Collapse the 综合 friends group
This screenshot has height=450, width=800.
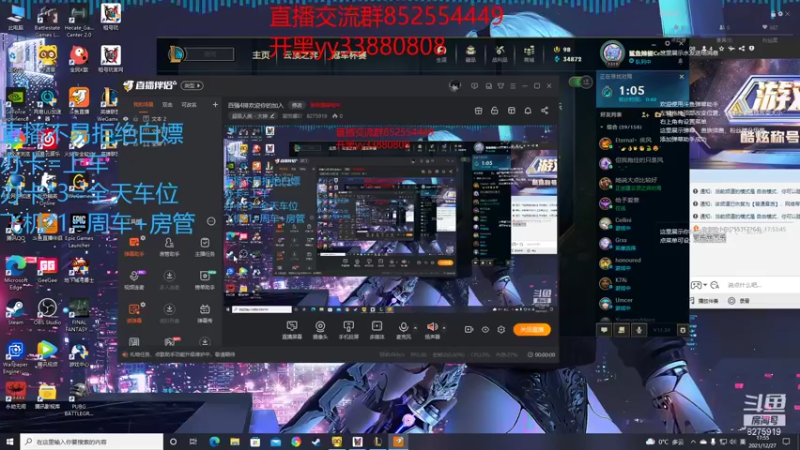[602, 127]
